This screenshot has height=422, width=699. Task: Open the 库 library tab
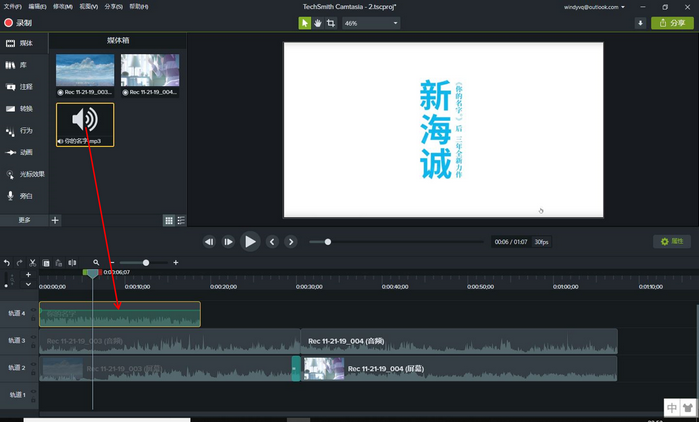(16, 65)
